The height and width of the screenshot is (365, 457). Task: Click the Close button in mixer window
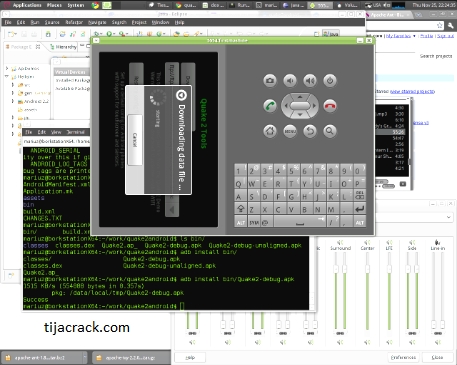point(437,357)
